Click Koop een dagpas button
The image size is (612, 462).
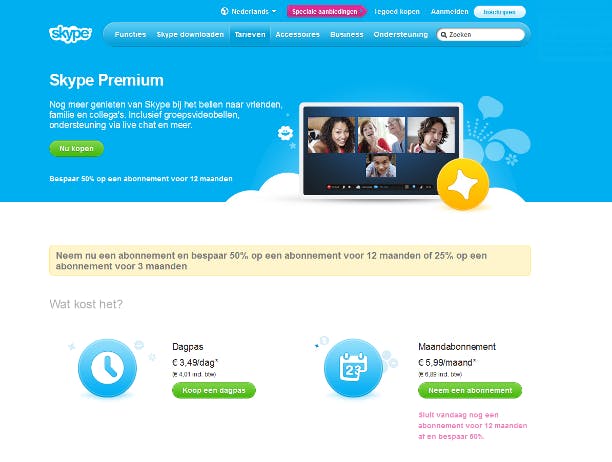[214, 390]
